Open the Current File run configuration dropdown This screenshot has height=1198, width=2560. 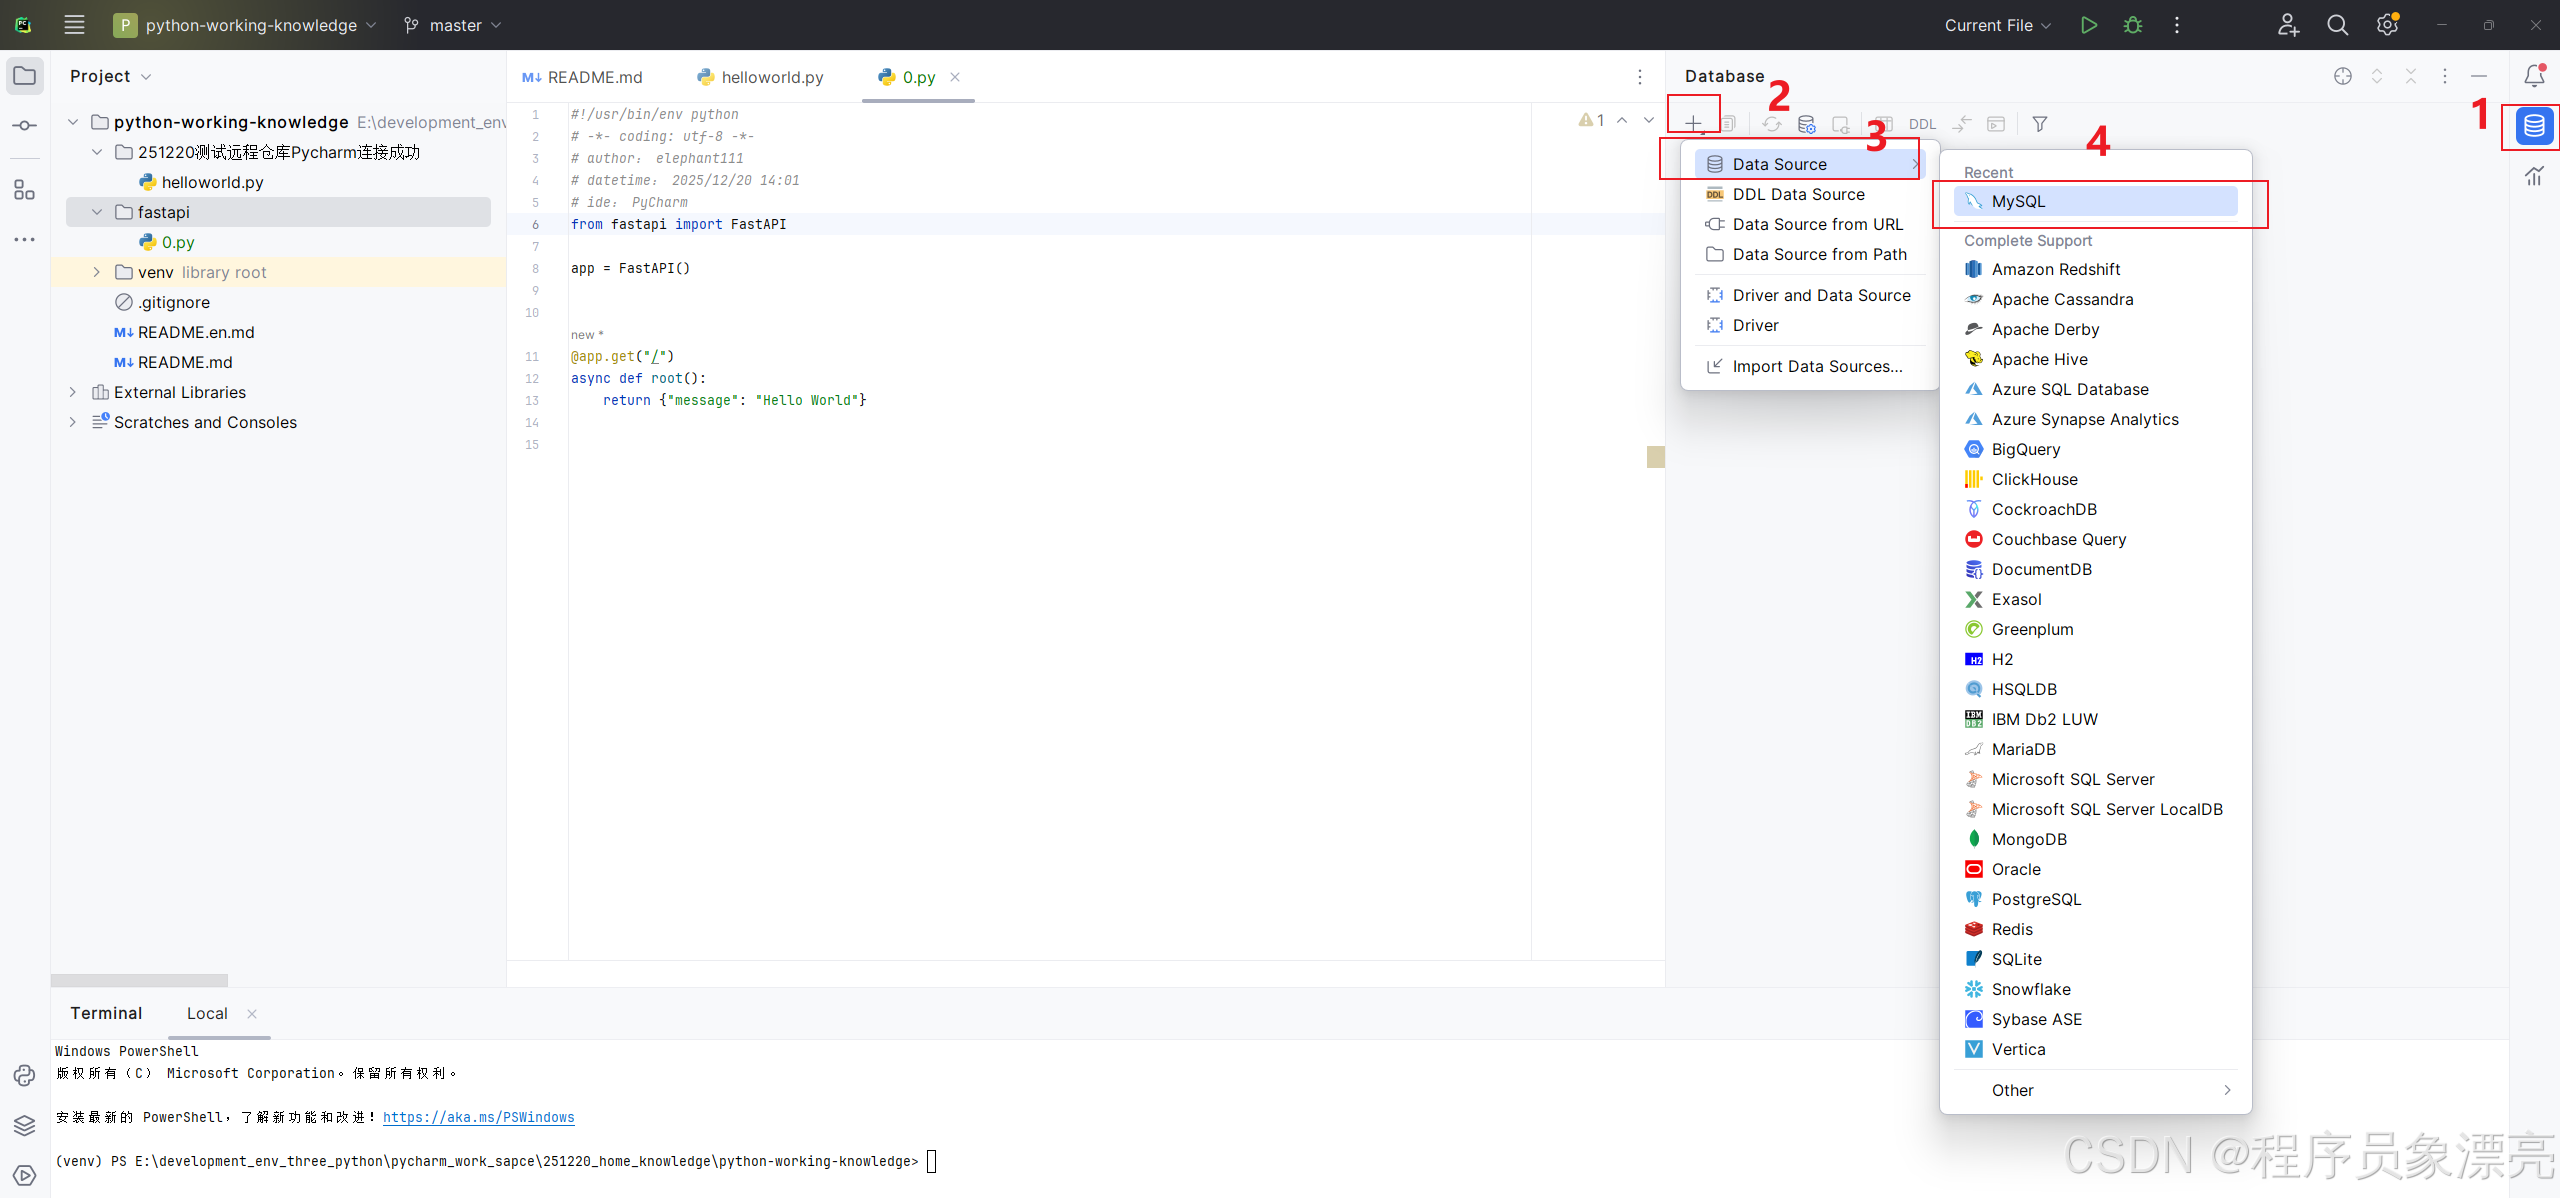1997,25
